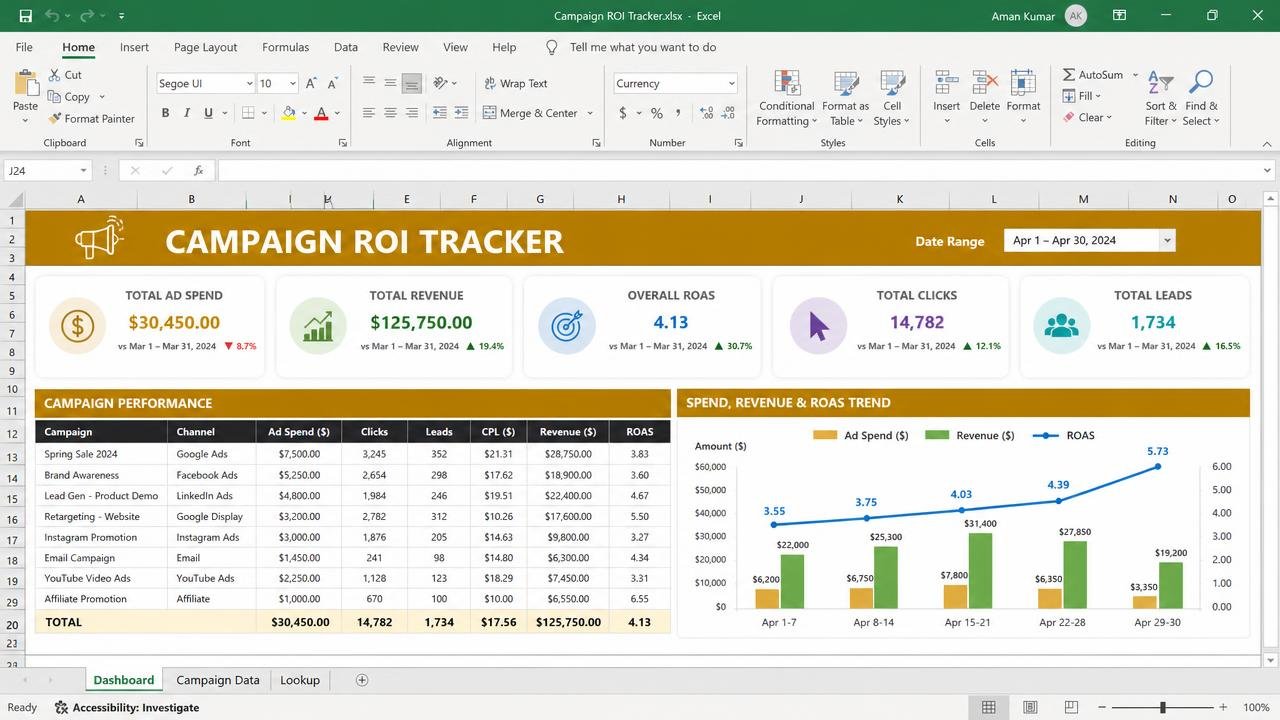Click the Insert cells icon
The width and height of the screenshot is (1280, 720).
click(x=946, y=84)
